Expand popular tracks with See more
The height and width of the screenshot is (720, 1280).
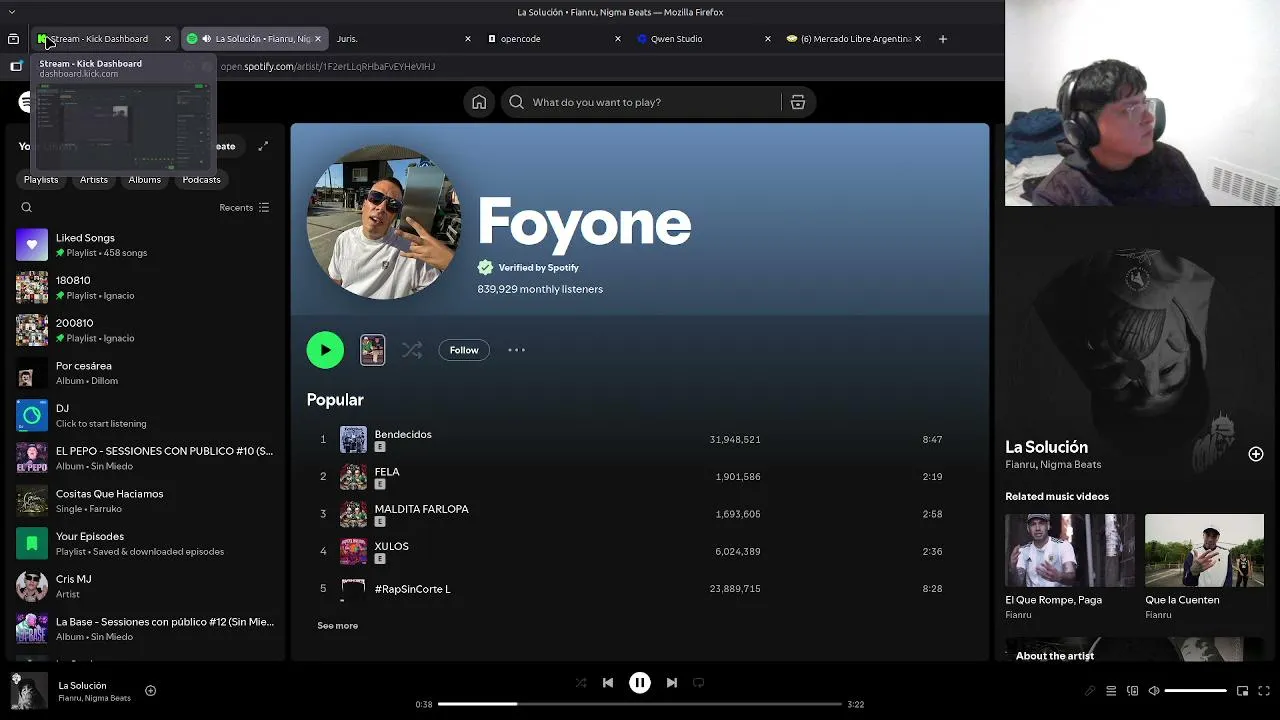coord(337,626)
